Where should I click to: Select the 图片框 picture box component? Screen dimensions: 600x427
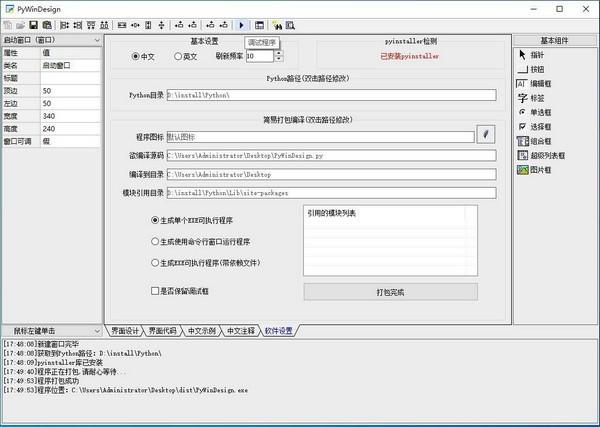534,170
